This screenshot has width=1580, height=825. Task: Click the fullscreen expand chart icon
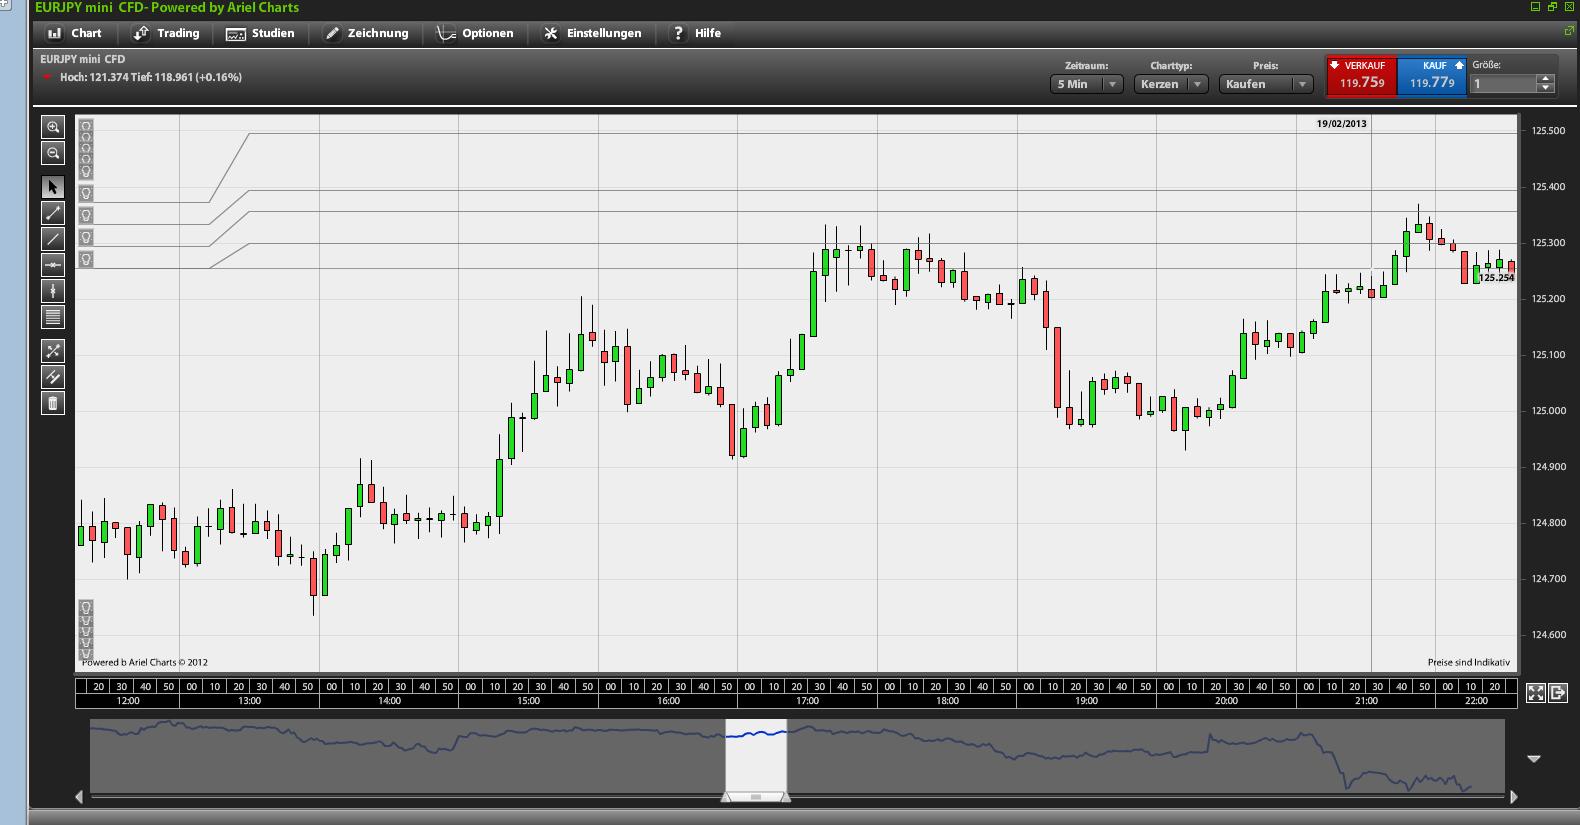[x=1536, y=693]
